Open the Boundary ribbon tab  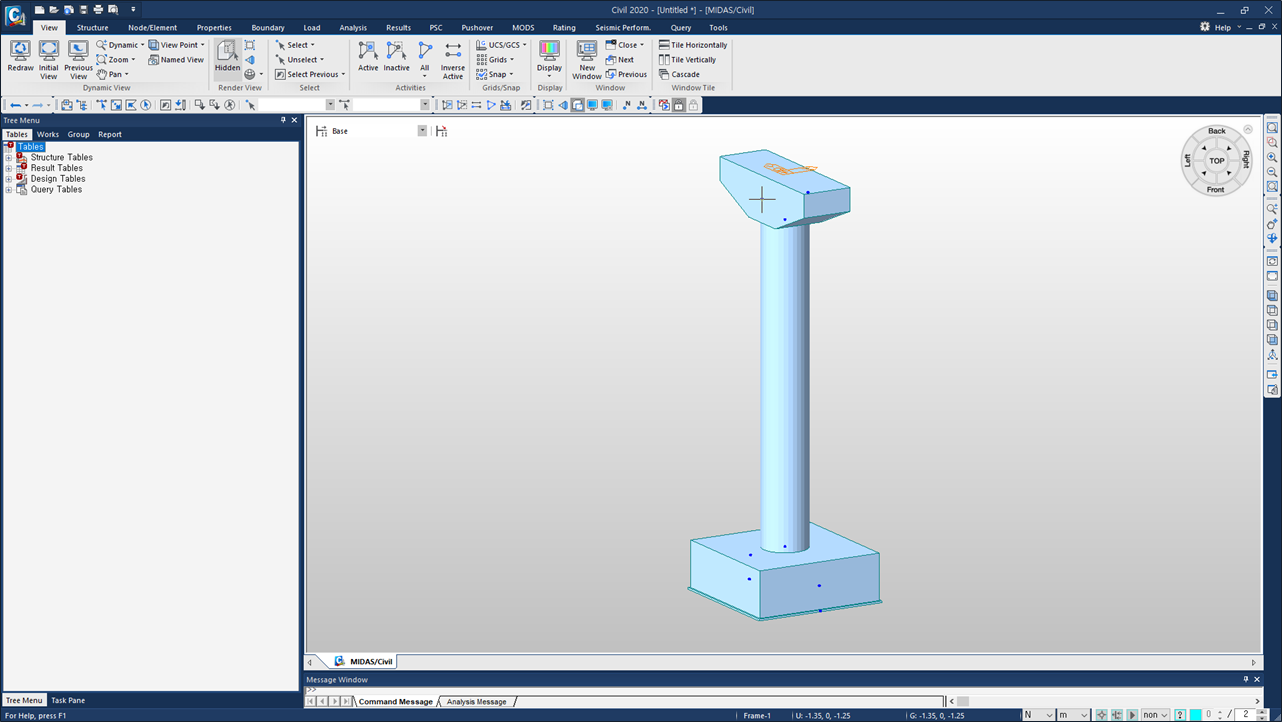tap(268, 28)
